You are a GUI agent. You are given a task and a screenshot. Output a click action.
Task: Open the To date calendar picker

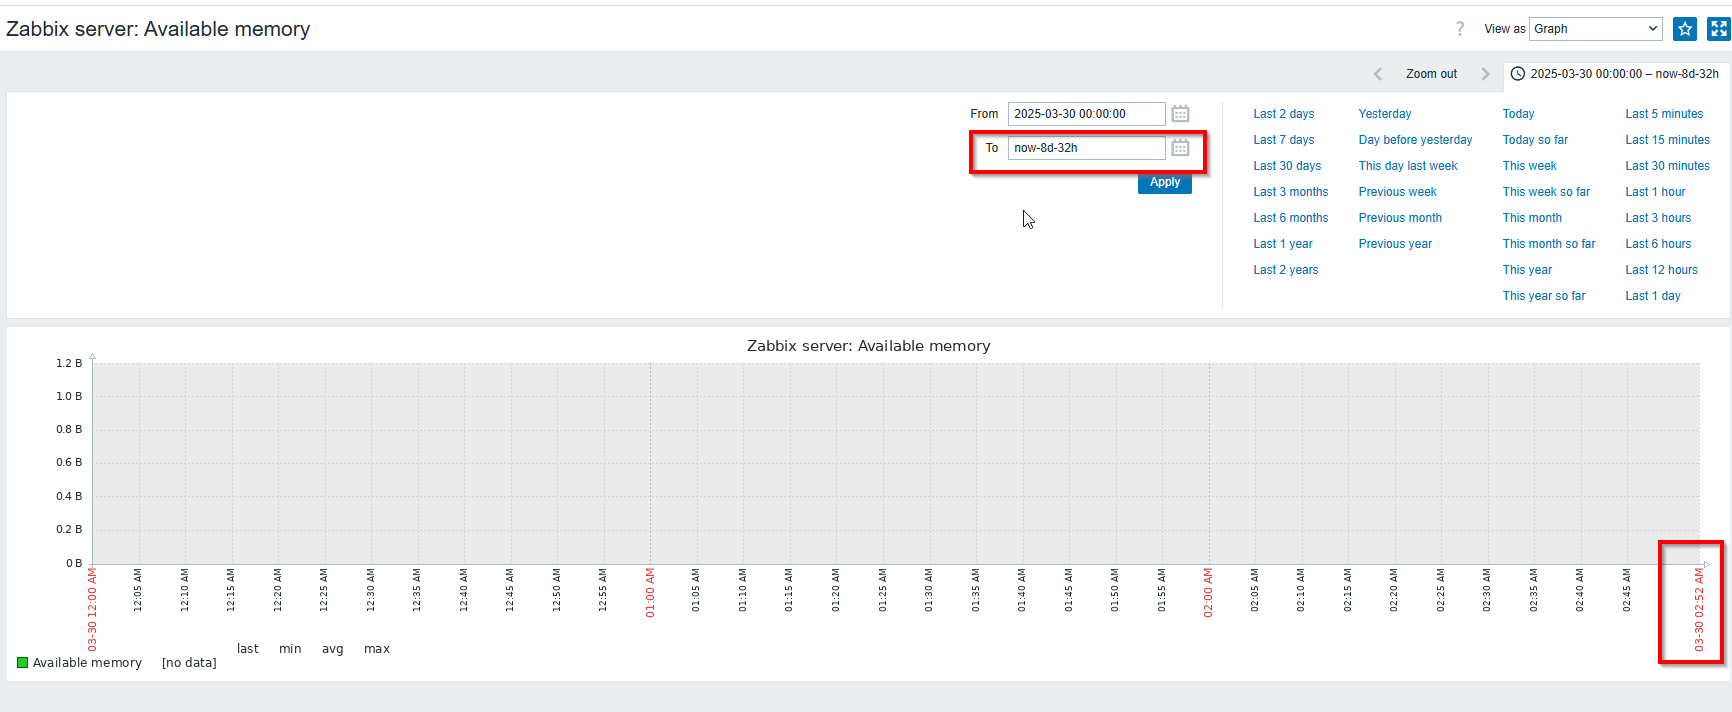point(1180,148)
